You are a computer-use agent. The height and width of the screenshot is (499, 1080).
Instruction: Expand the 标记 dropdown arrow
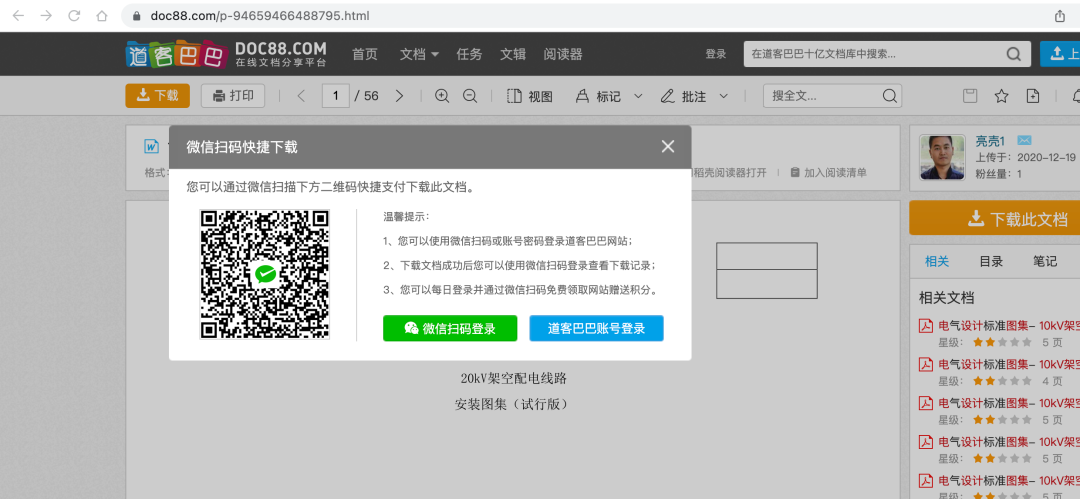point(638,96)
